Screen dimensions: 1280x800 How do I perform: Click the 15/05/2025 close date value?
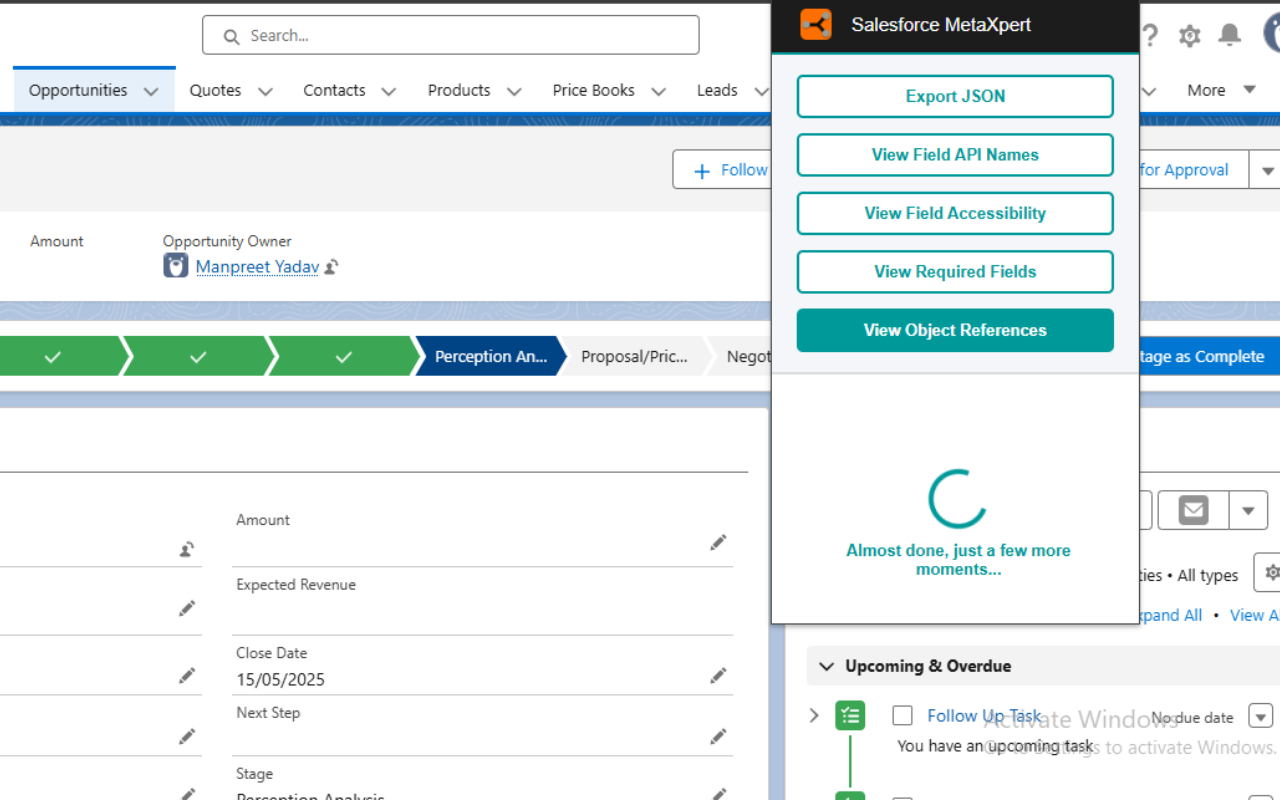click(x=280, y=680)
